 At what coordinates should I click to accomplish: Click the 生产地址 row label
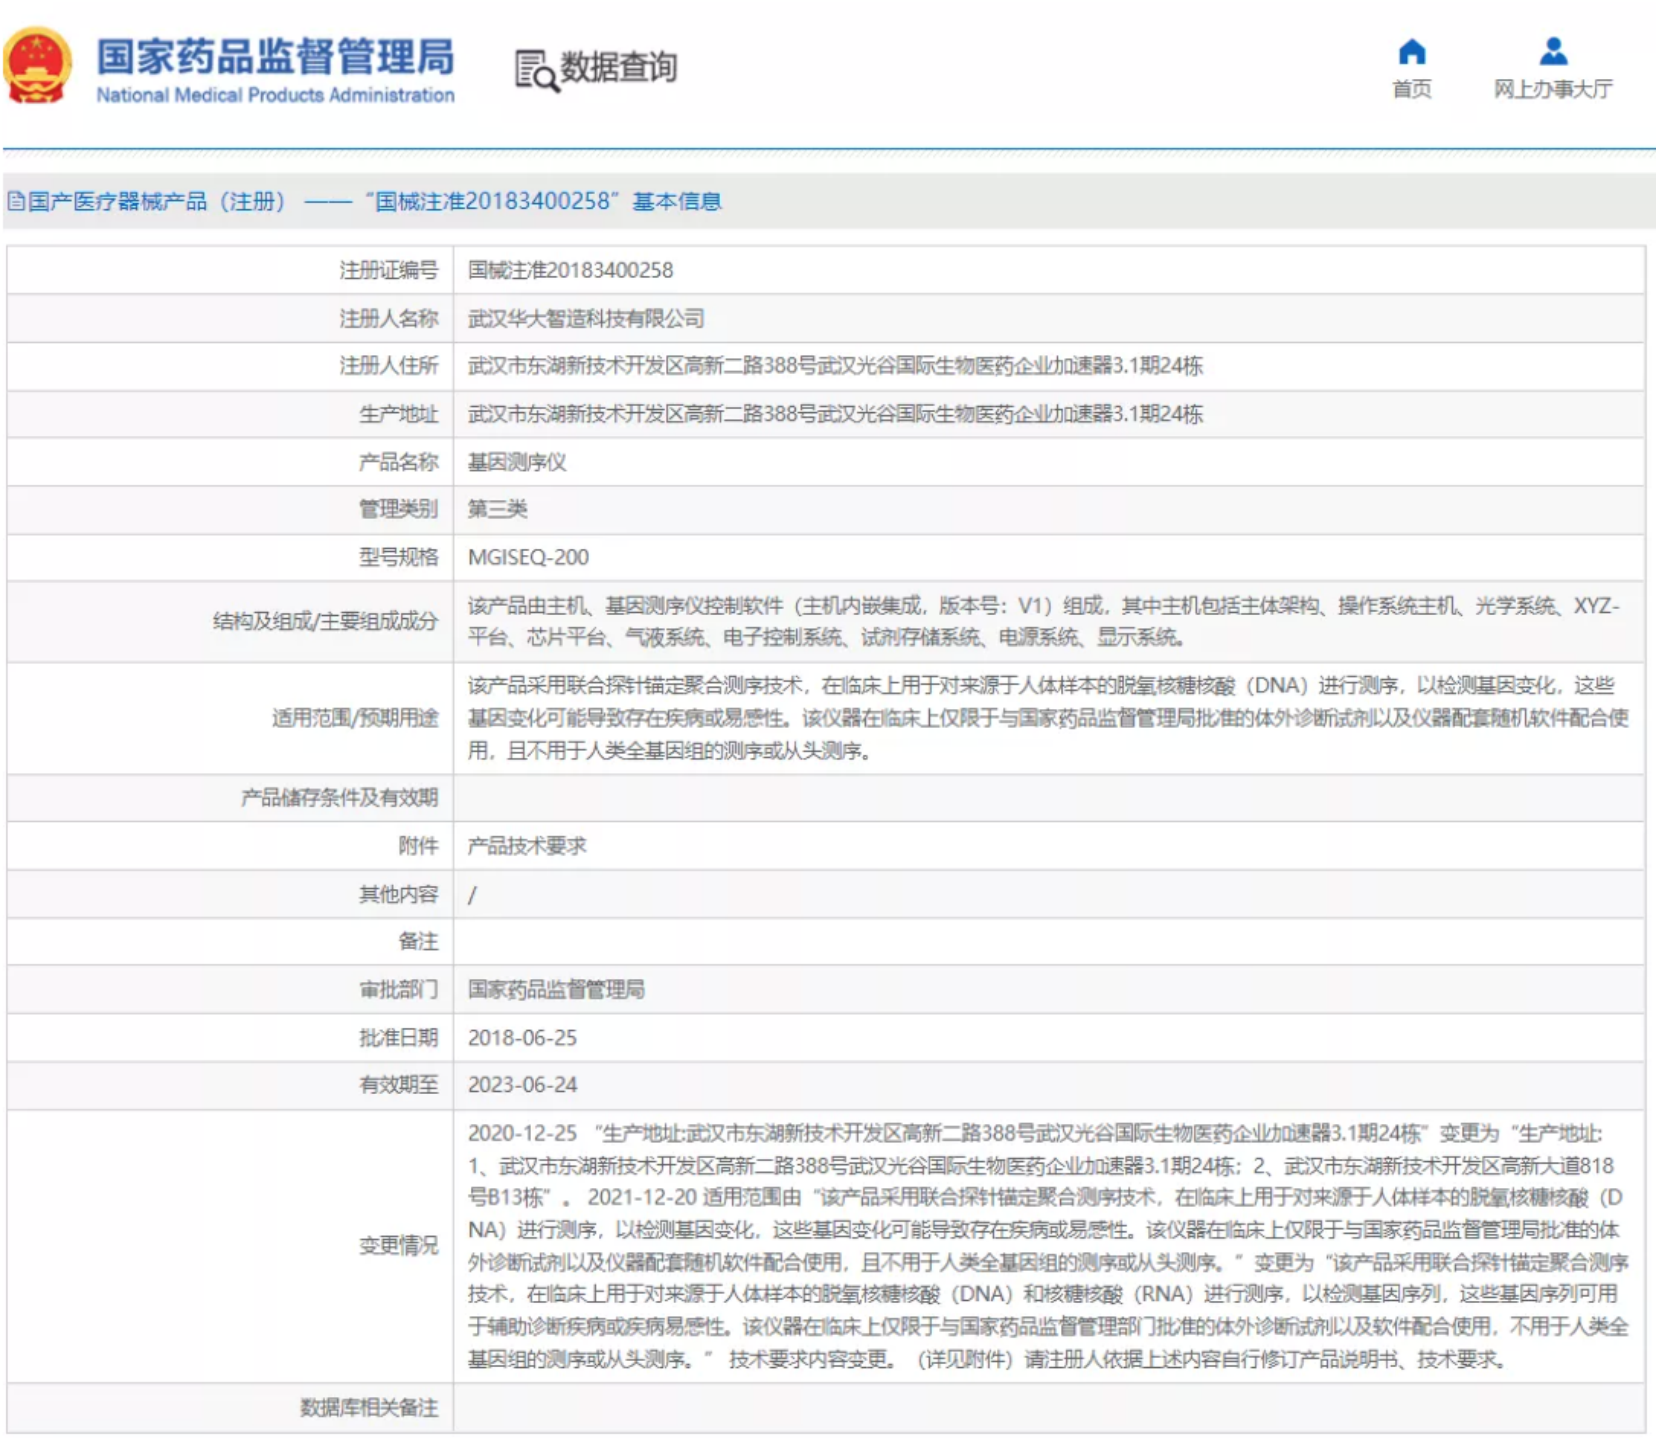[398, 414]
